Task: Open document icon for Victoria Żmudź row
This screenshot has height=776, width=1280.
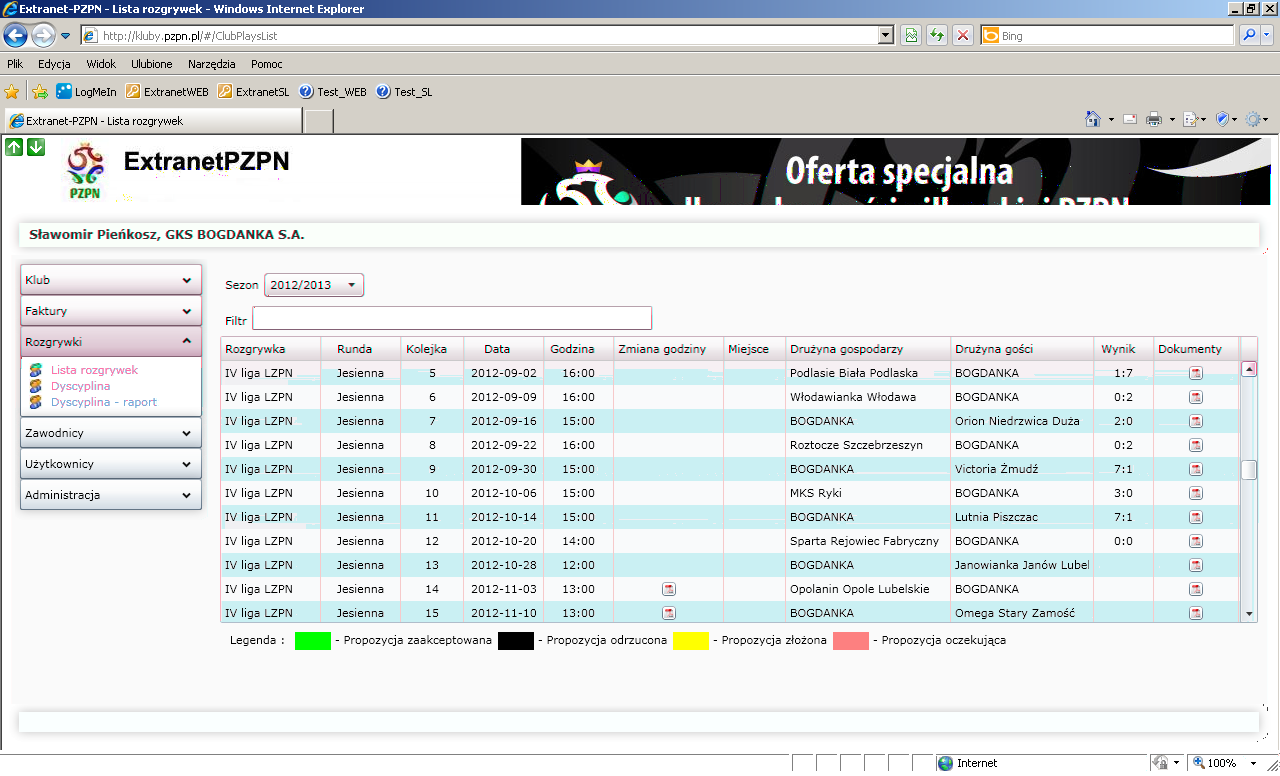Action: coord(1196,469)
